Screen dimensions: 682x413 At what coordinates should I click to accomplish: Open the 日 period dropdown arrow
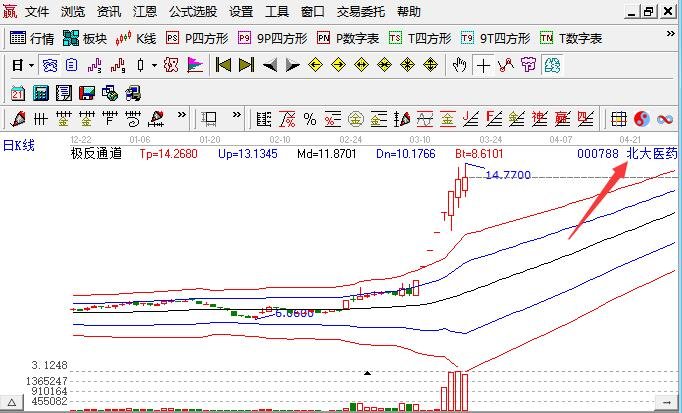coord(31,66)
